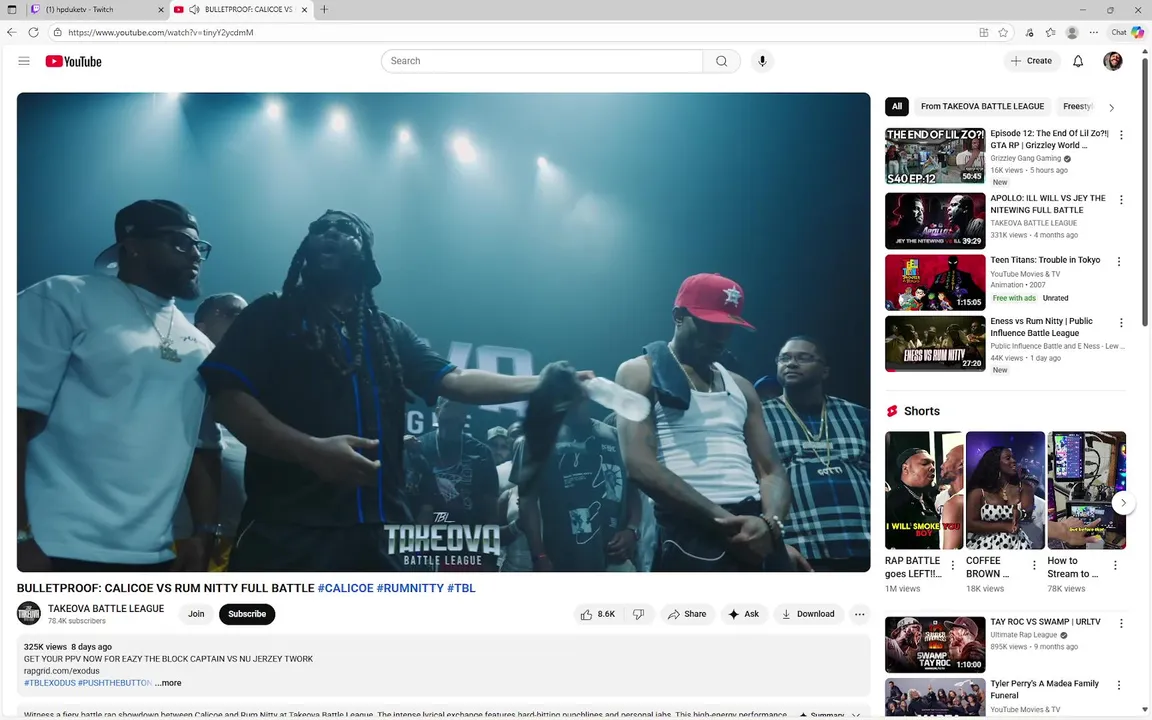Open the notifications bell
Screen dimensions: 1152x720
[x=1078, y=61]
